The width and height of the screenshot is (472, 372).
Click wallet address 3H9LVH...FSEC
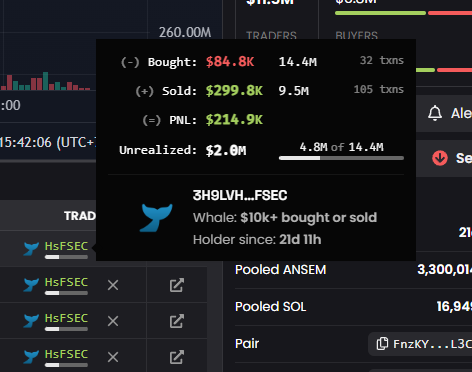[x=240, y=196]
